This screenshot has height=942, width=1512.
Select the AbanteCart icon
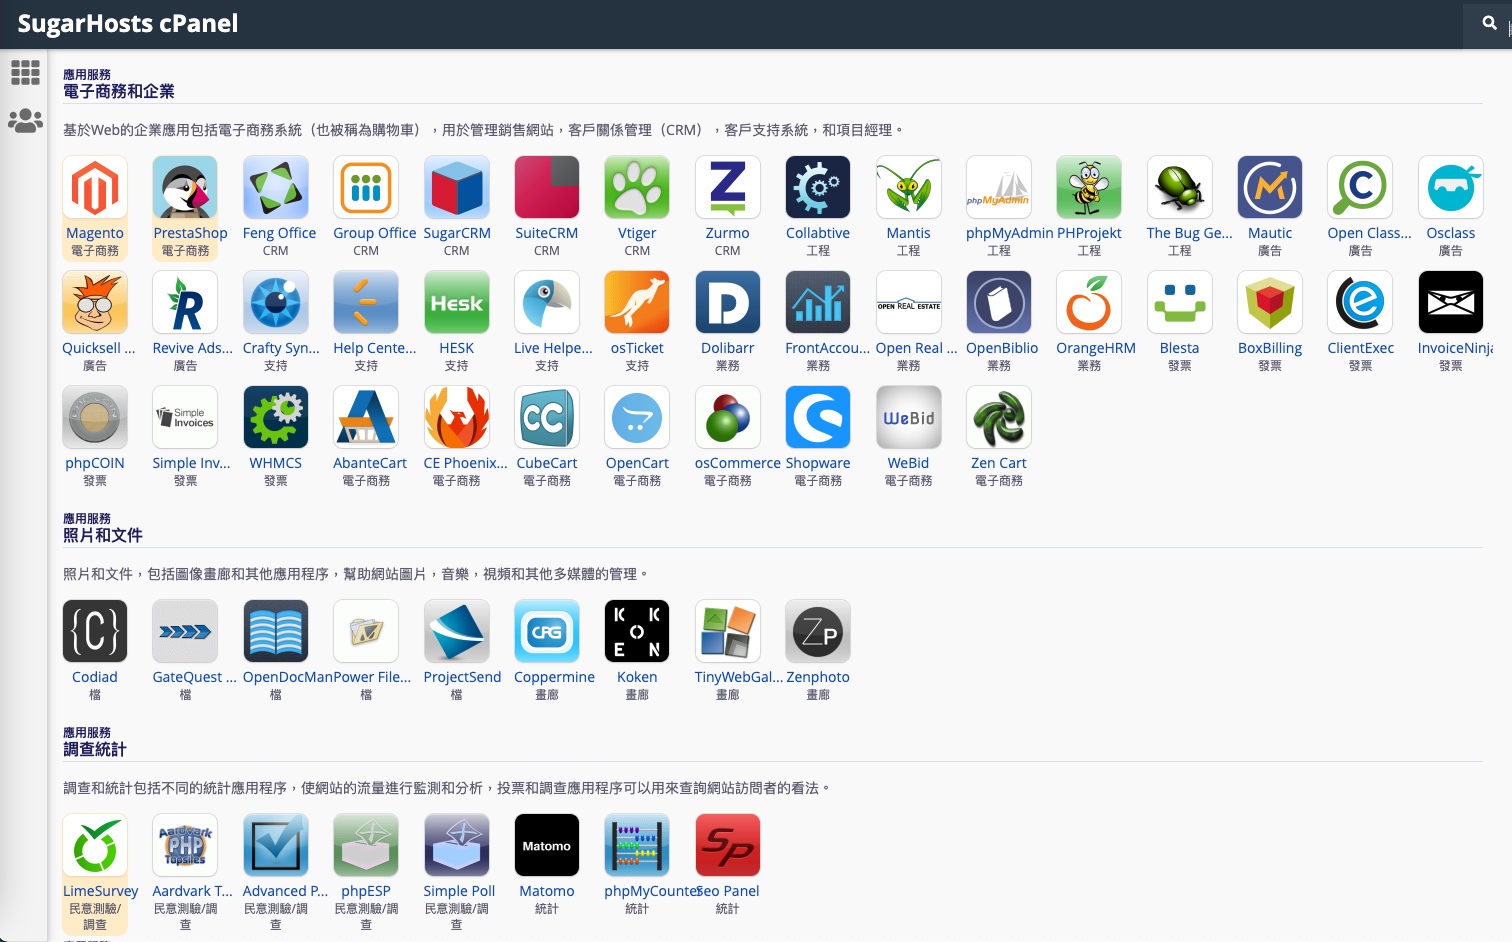[x=366, y=417]
